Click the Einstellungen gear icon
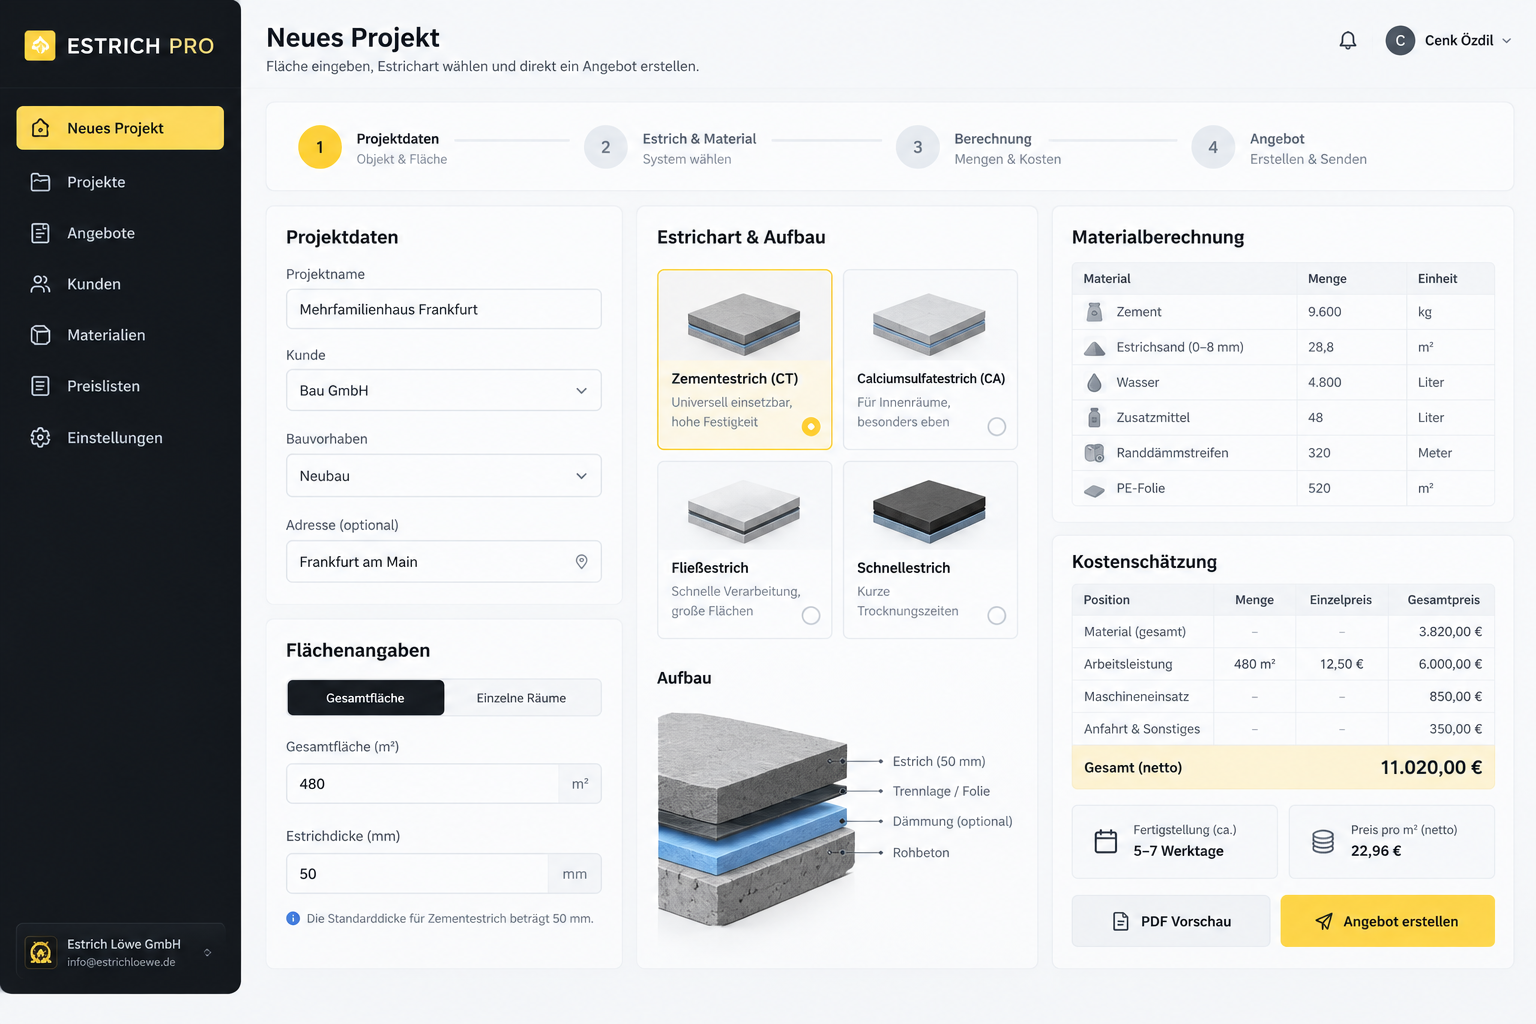This screenshot has height=1024, width=1536. pos(40,437)
